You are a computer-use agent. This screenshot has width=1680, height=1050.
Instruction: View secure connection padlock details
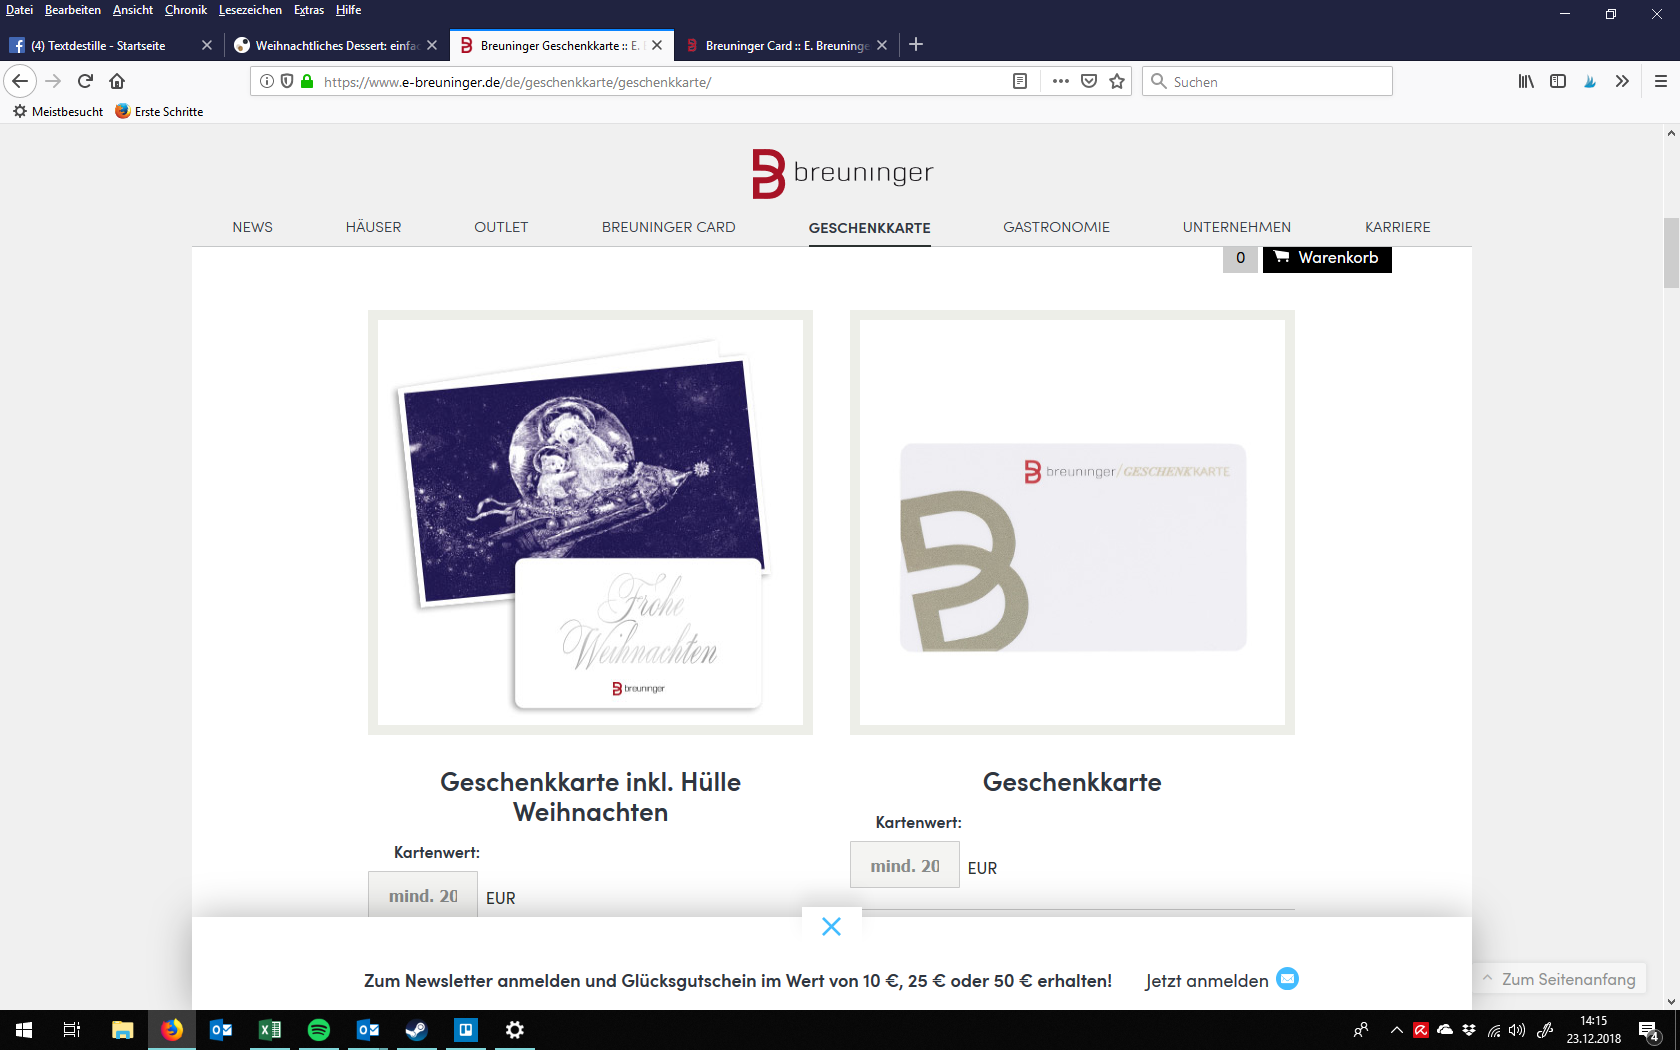pyautogui.click(x=307, y=81)
